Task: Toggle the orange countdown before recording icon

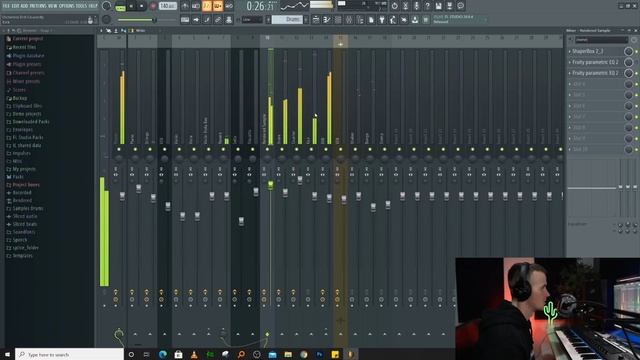Action: (x=207, y=6)
